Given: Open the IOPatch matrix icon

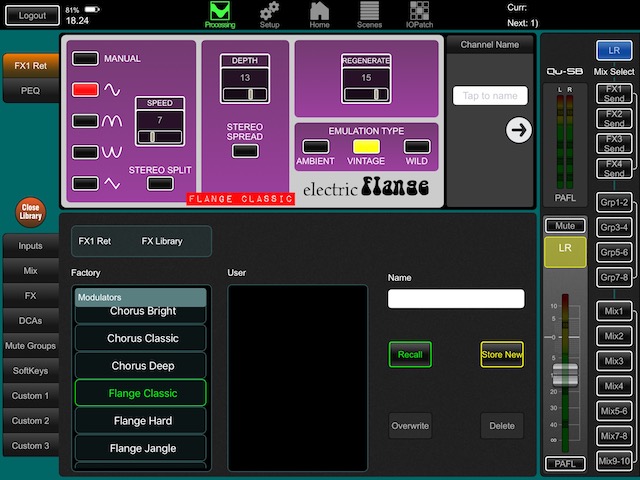Looking at the screenshot, I should pyautogui.click(x=419, y=15).
